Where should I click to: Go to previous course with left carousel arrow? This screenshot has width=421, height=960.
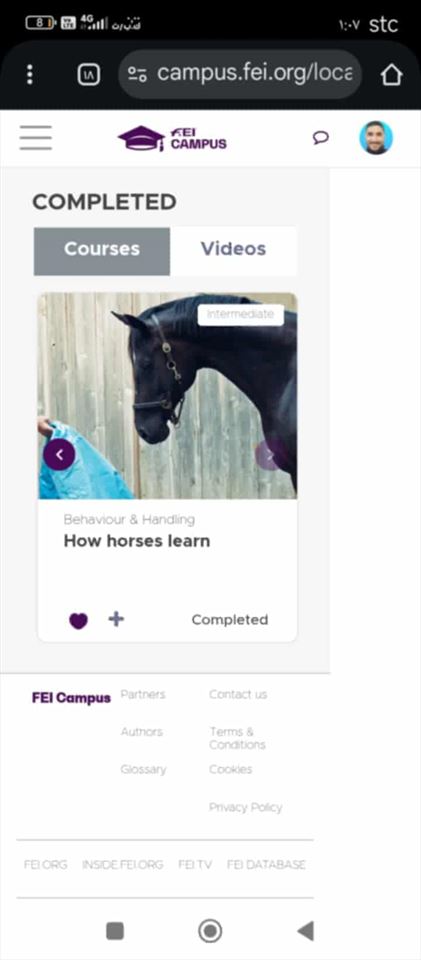(59, 454)
